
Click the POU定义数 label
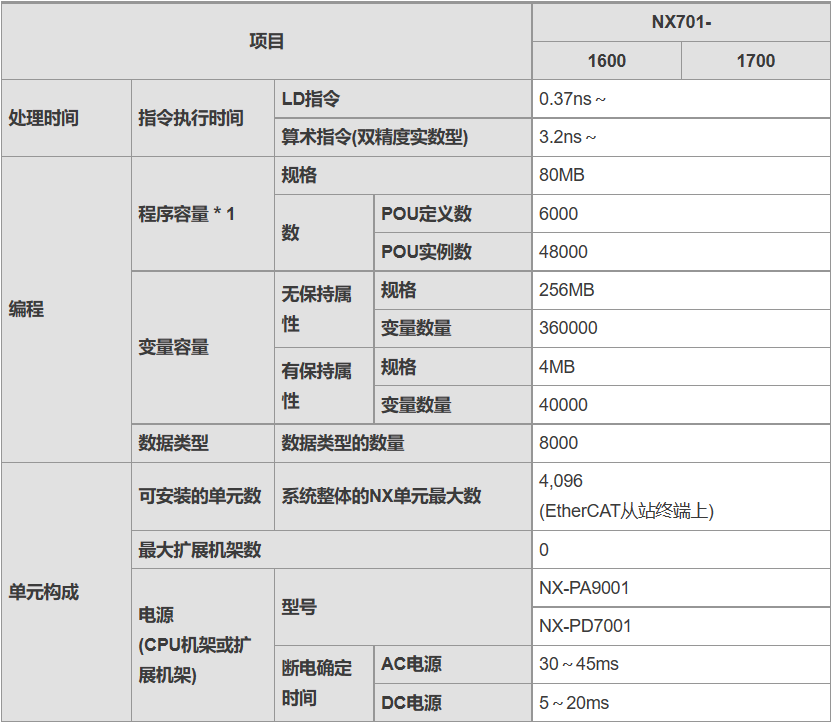tap(427, 214)
